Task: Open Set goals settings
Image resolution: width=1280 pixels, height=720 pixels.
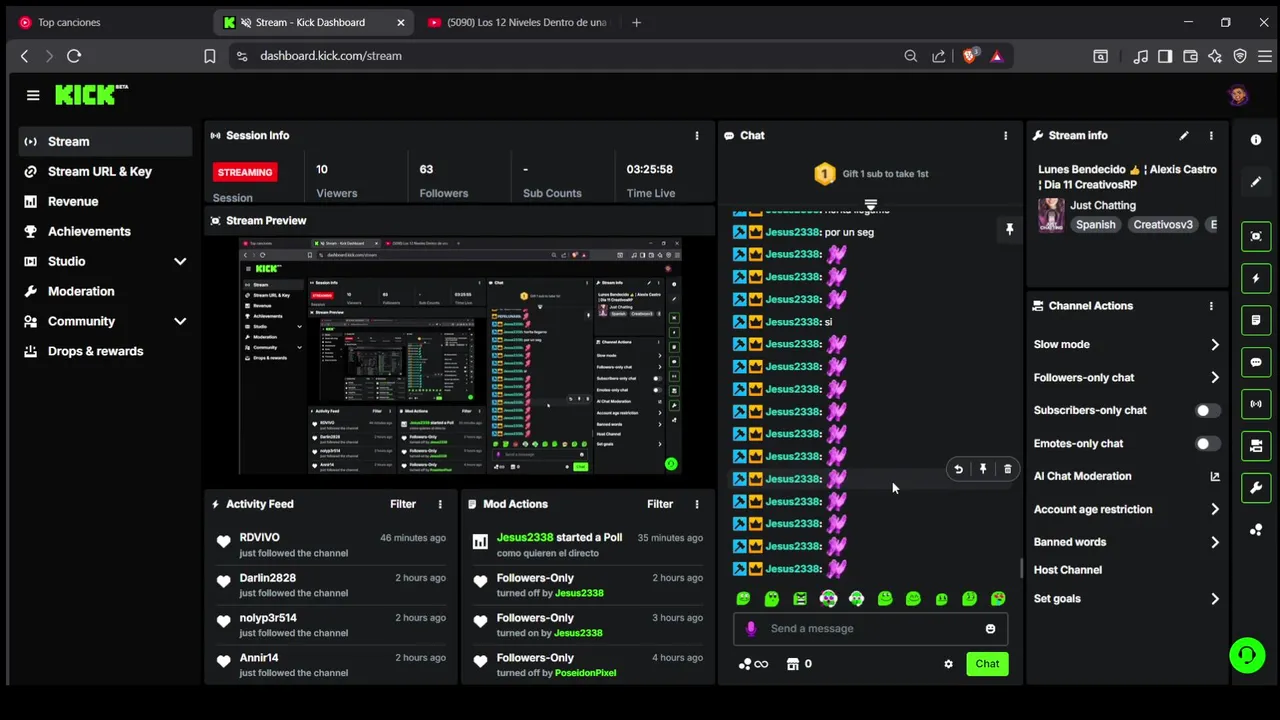Action: [x=1126, y=599]
